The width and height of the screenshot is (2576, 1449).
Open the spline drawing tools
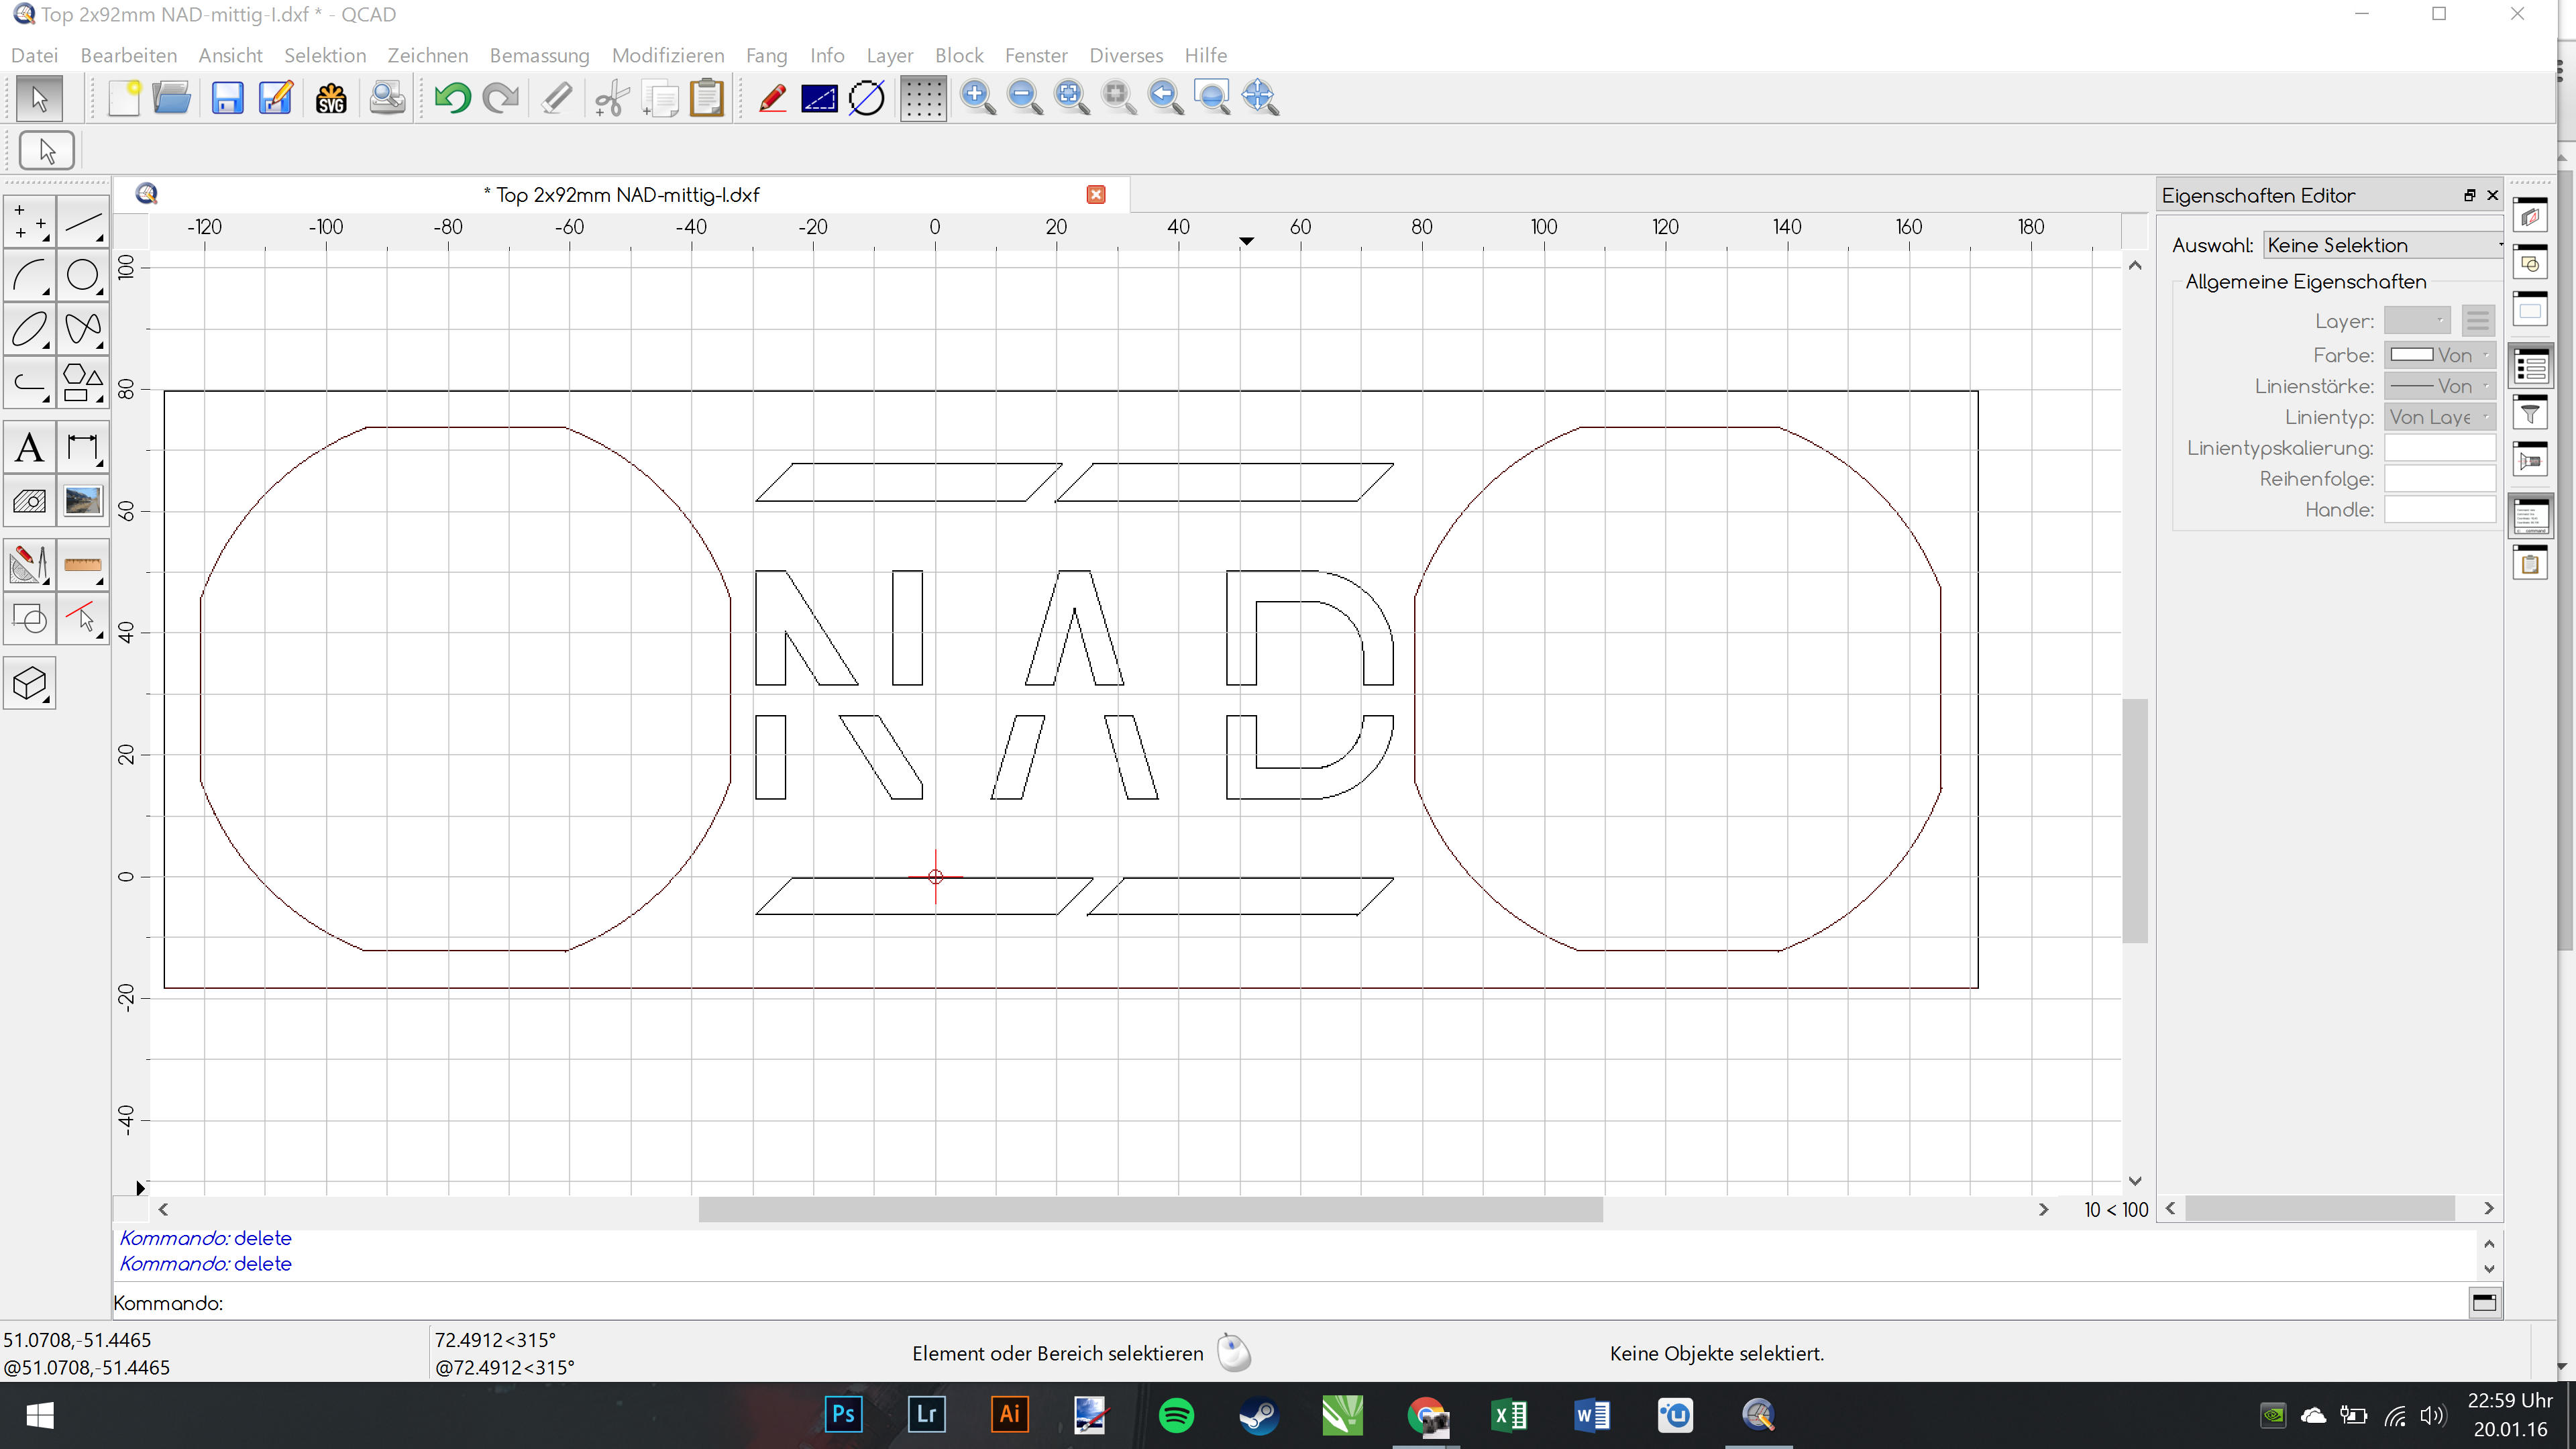coord(83,329)
